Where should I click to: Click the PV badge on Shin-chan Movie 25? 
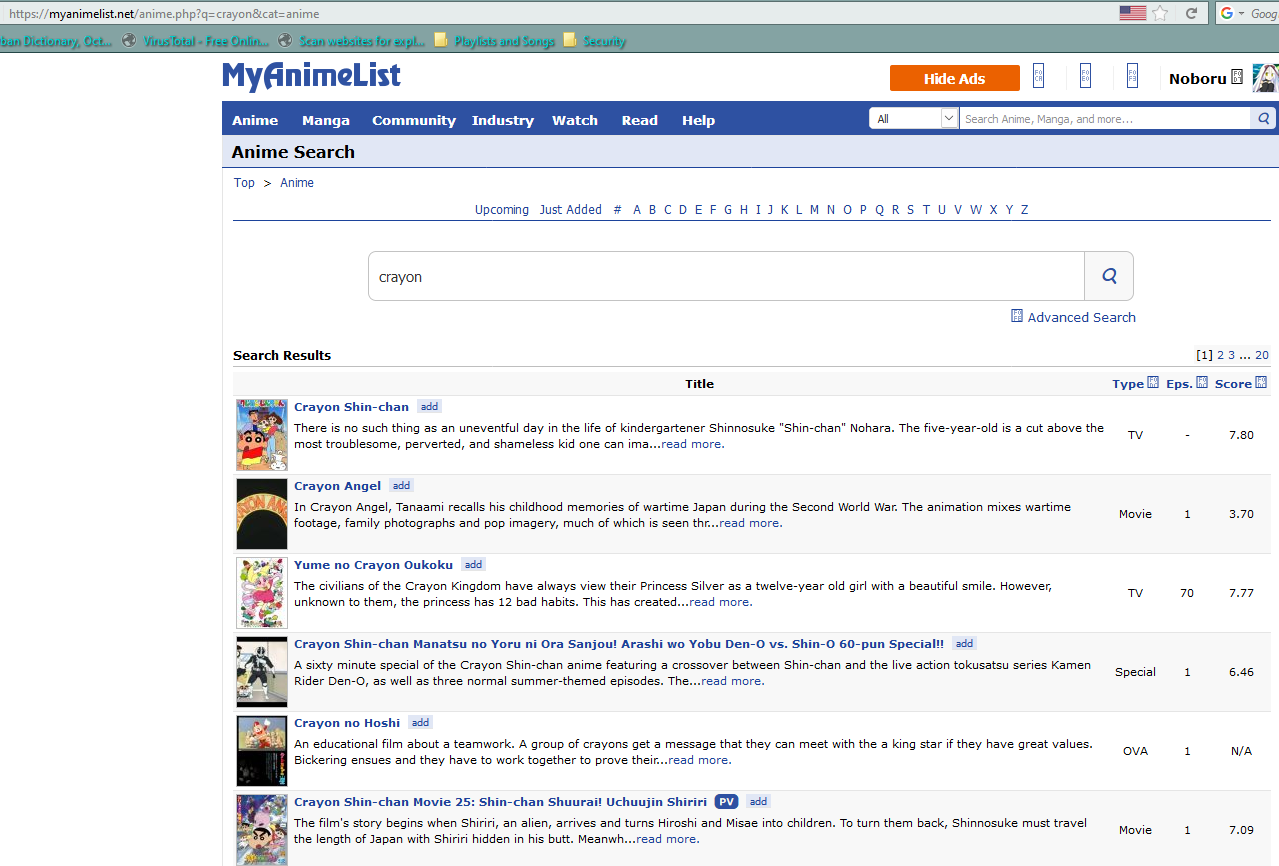click(727, 802)
